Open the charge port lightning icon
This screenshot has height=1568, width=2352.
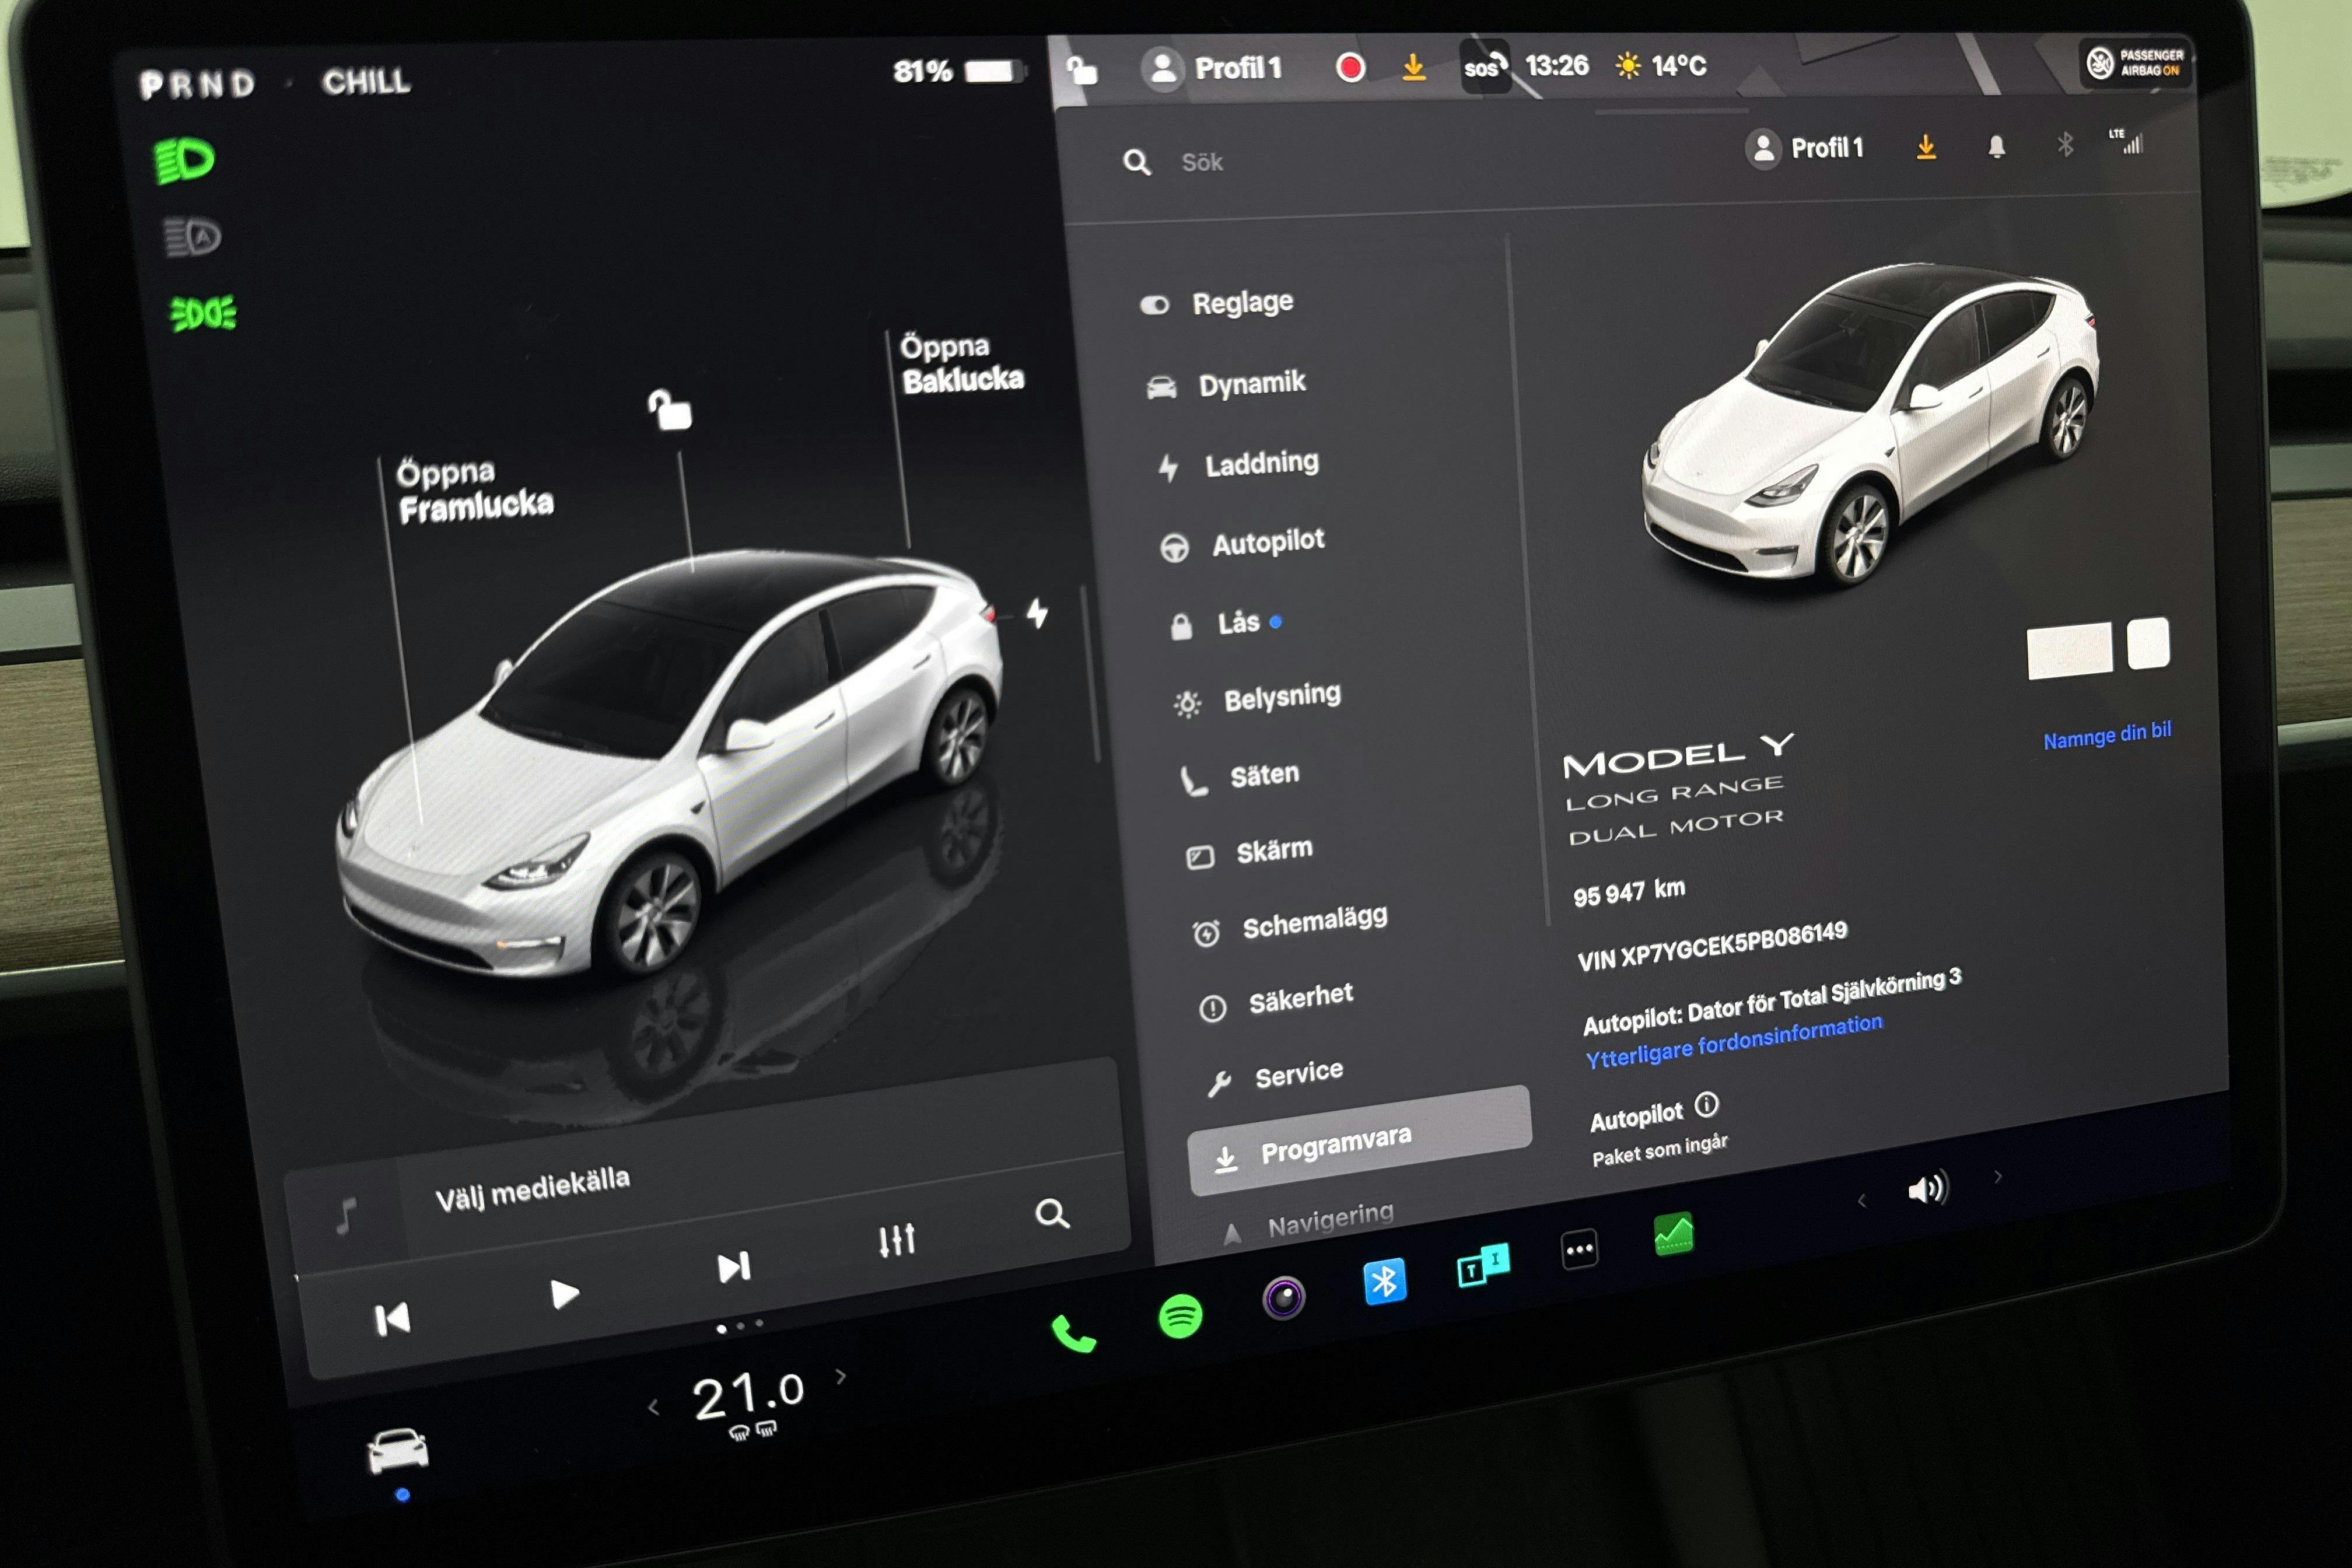pos(1037,613)
